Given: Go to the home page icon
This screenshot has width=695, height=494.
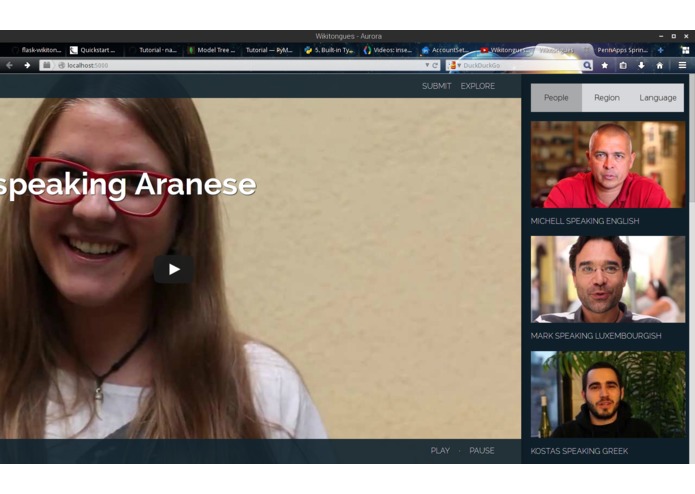Looking at the screenshot, I should (x=660, y=65).
